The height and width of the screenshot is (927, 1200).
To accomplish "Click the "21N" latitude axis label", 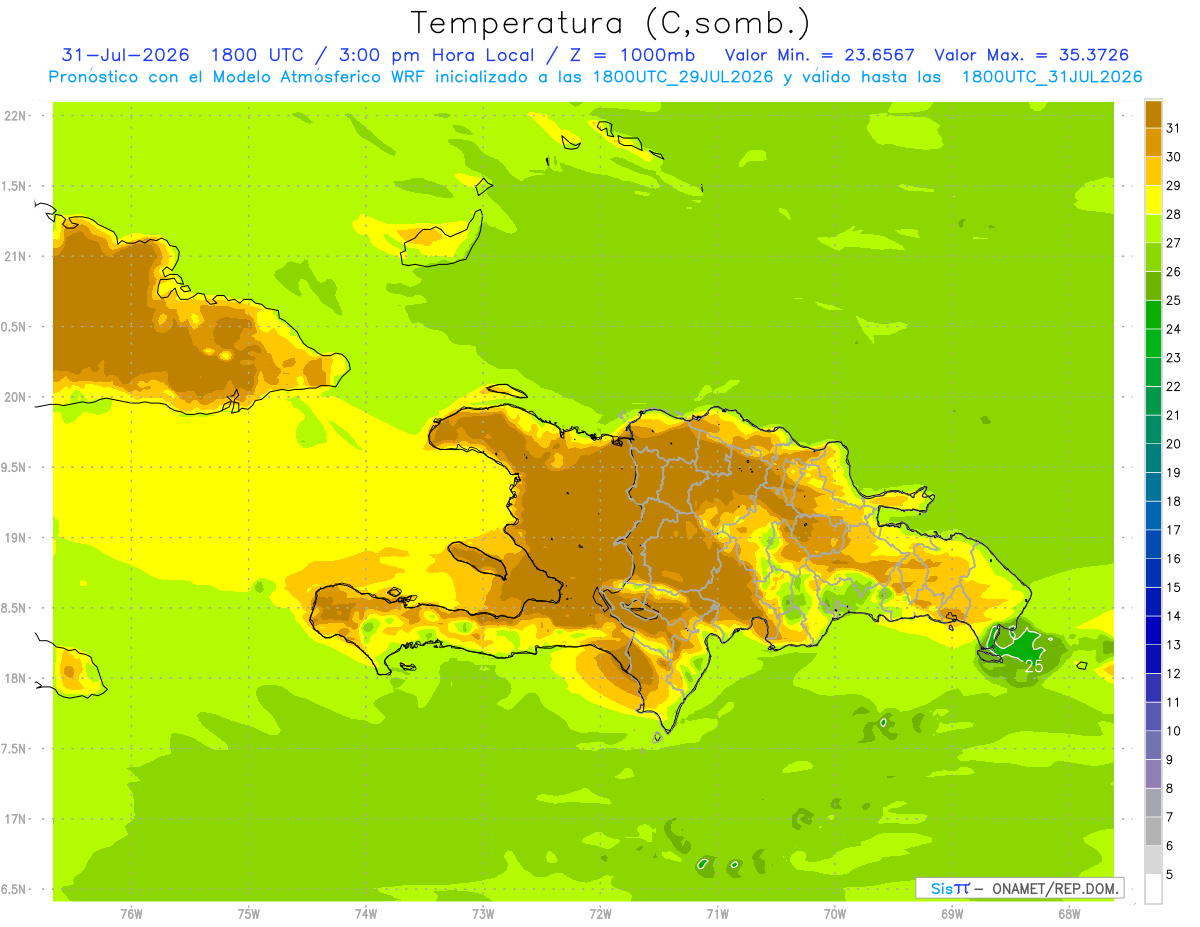I will tap(17, 256).
